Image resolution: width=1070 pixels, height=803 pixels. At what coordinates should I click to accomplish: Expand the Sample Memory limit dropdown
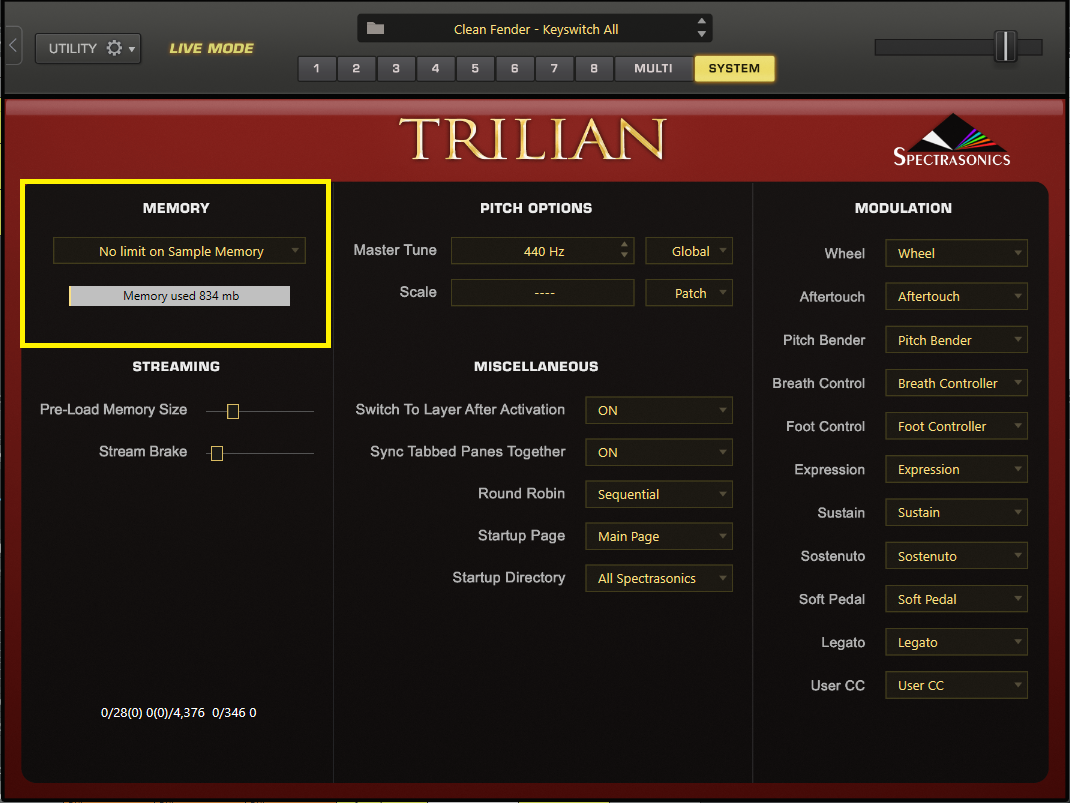[x=180, y=251]
